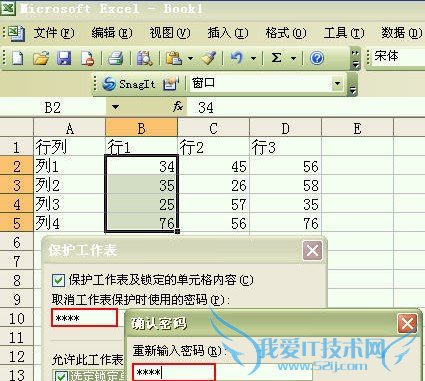Image resolution: width=425 pixels, height=381 pixels.
Task: Click the fx insert function icon
Action: (x=178, y=107)
